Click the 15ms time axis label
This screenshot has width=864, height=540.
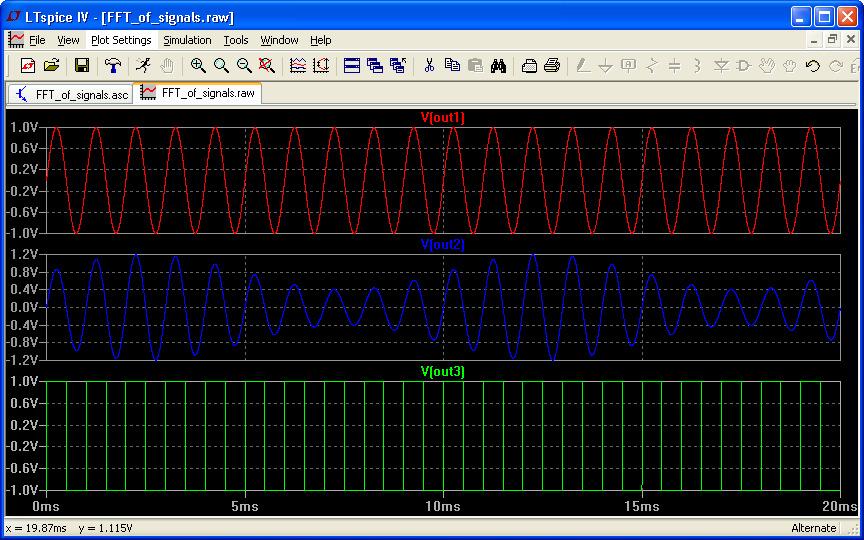642,506
